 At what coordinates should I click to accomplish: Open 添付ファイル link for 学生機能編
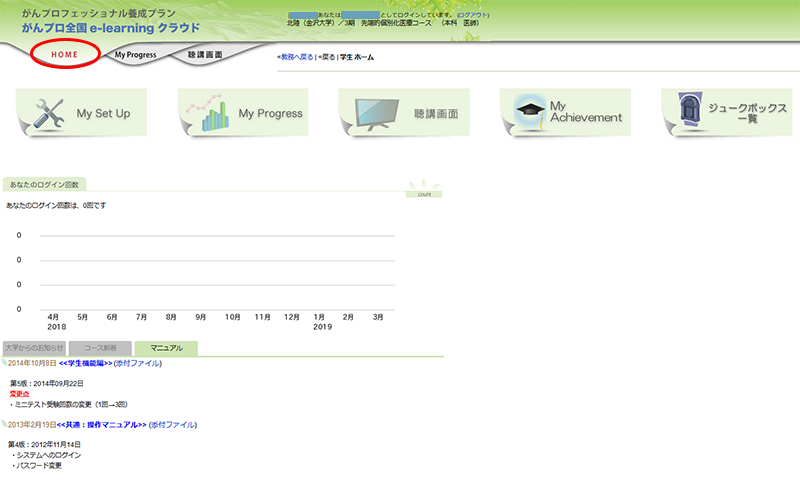(138, 363)
